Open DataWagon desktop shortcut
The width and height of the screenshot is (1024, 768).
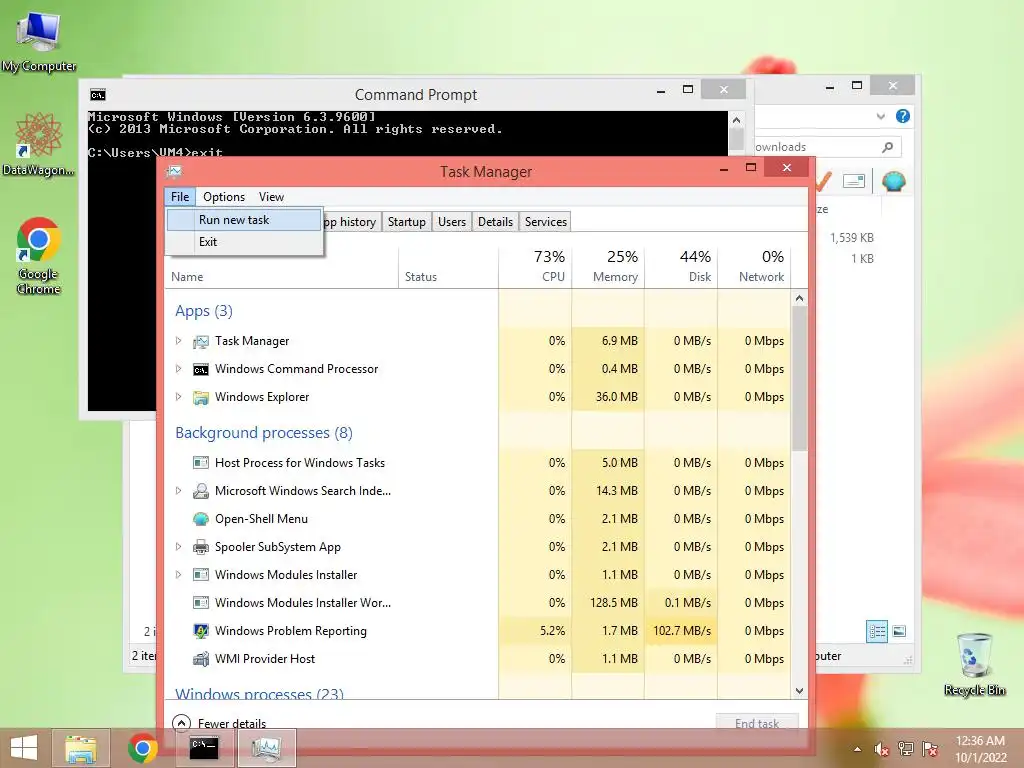pos(39,144)
